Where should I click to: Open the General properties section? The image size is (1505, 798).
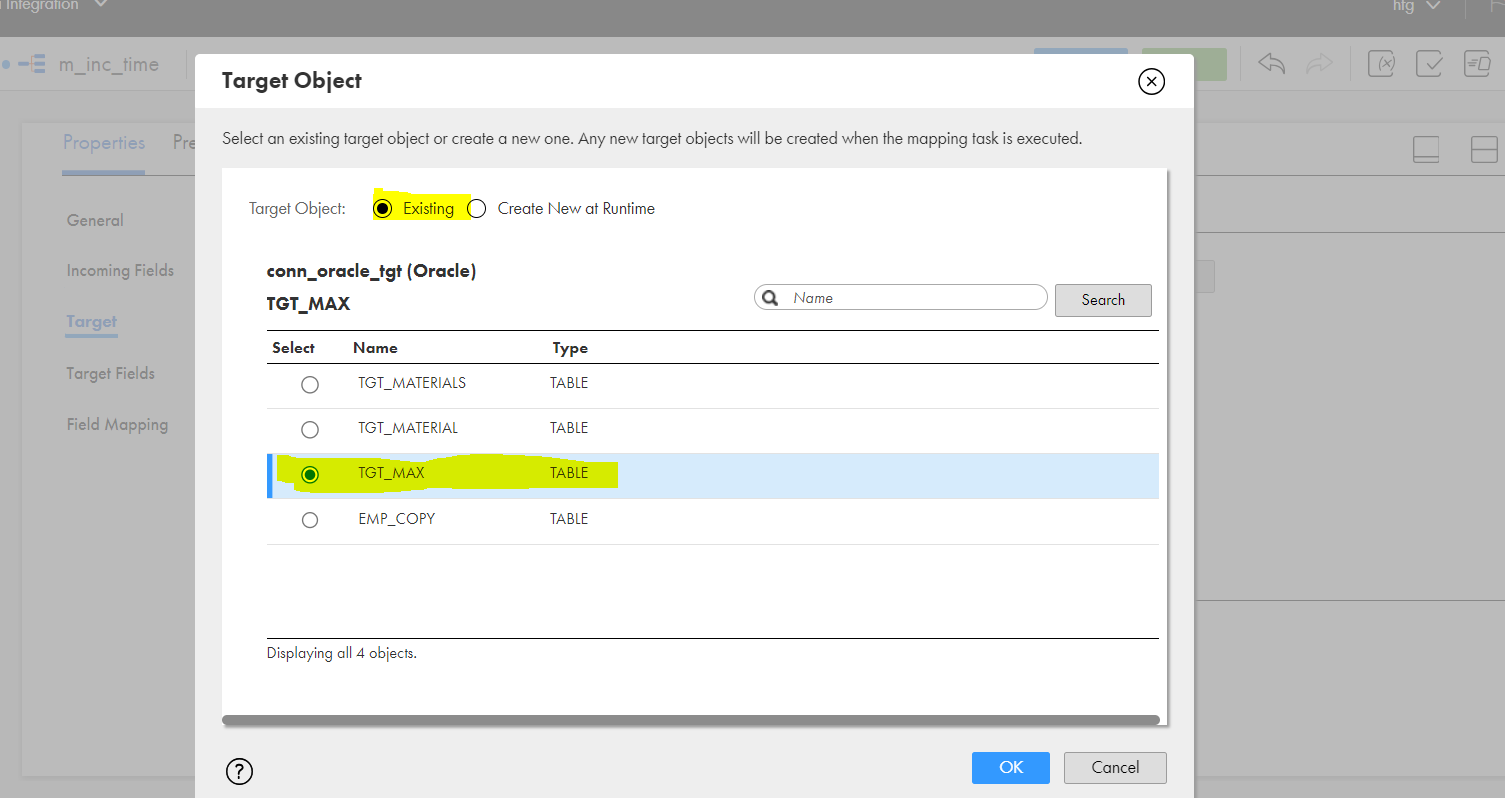95,220
